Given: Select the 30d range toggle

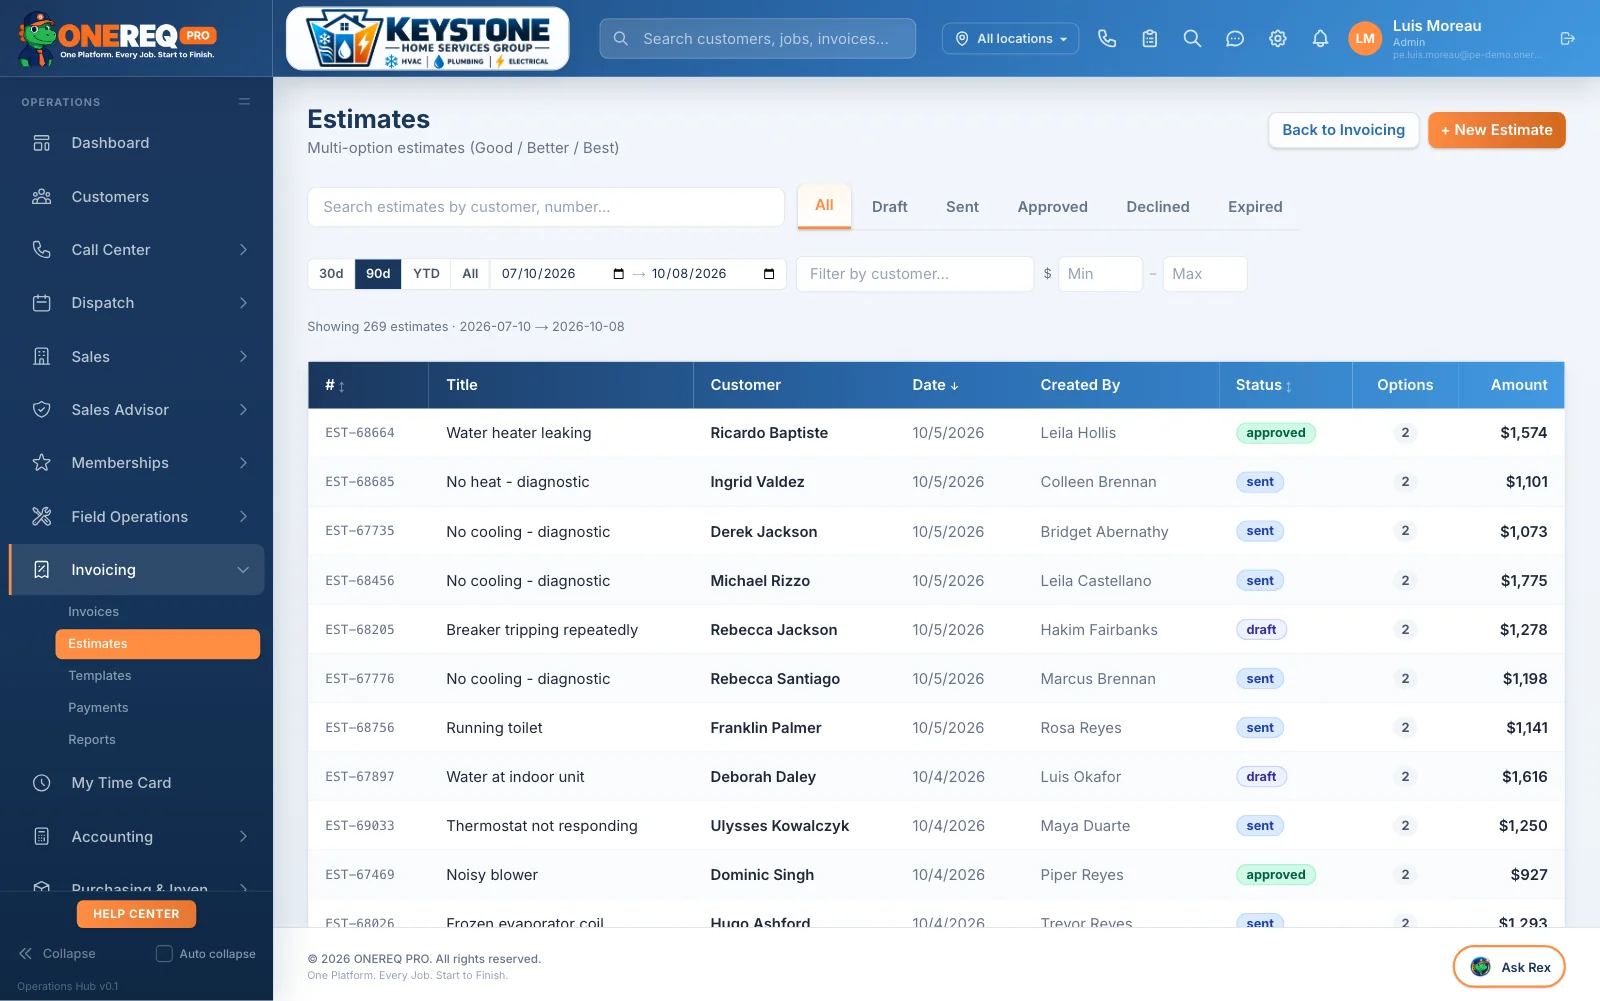Looking at the screenshot, I should pyautogui.click(x=331, y=274).
